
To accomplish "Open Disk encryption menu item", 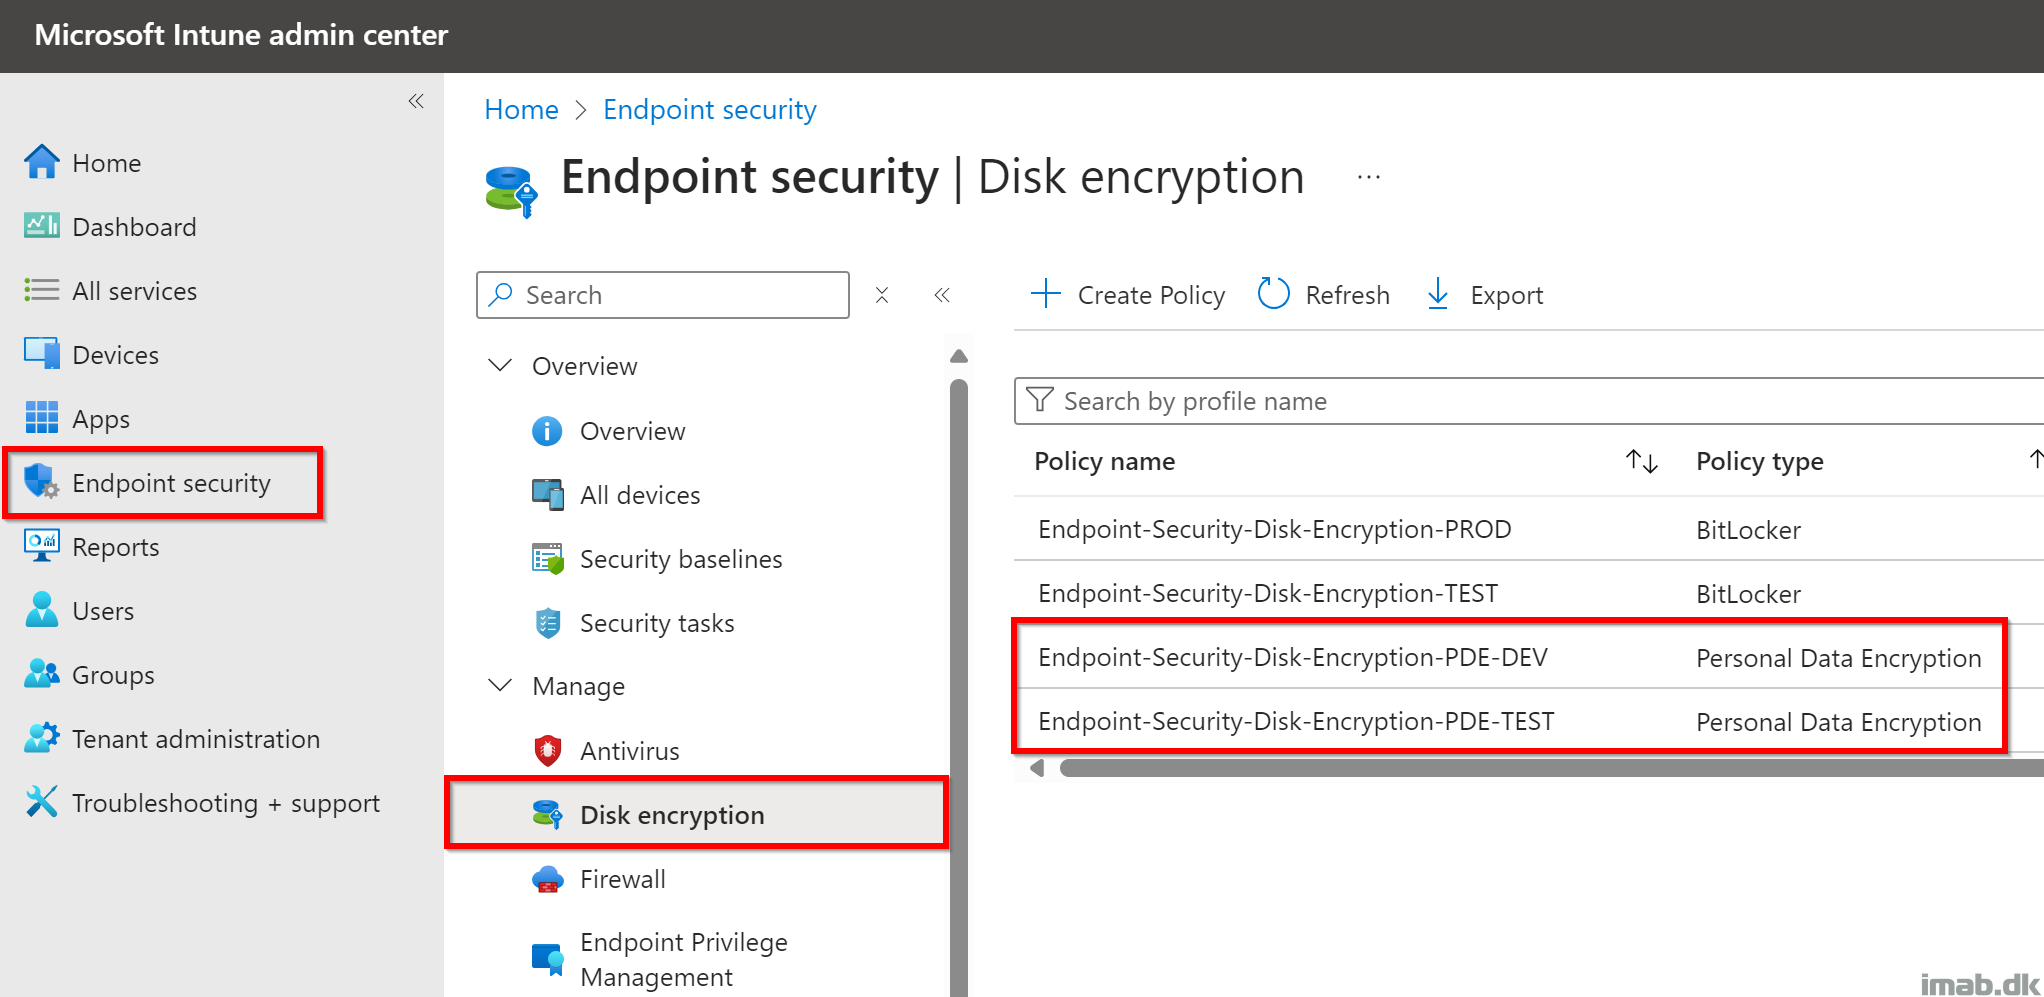I will click(x=672, y=815).
